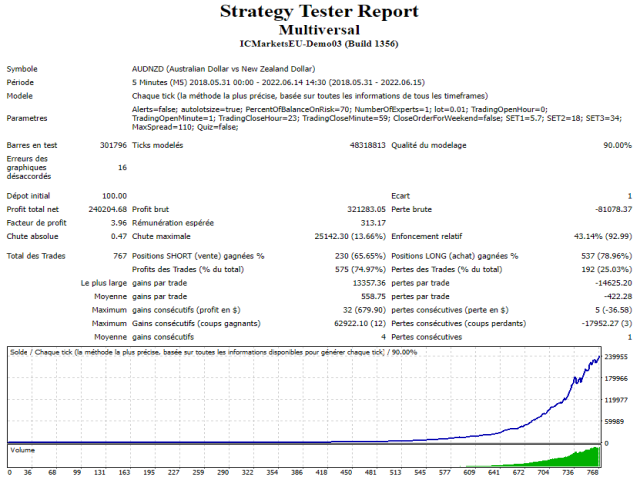Image resolution: width=640 pixels, height=480 pixels.
Task: Click the 768 trade number axis label
Action: (x=593, y=473)
